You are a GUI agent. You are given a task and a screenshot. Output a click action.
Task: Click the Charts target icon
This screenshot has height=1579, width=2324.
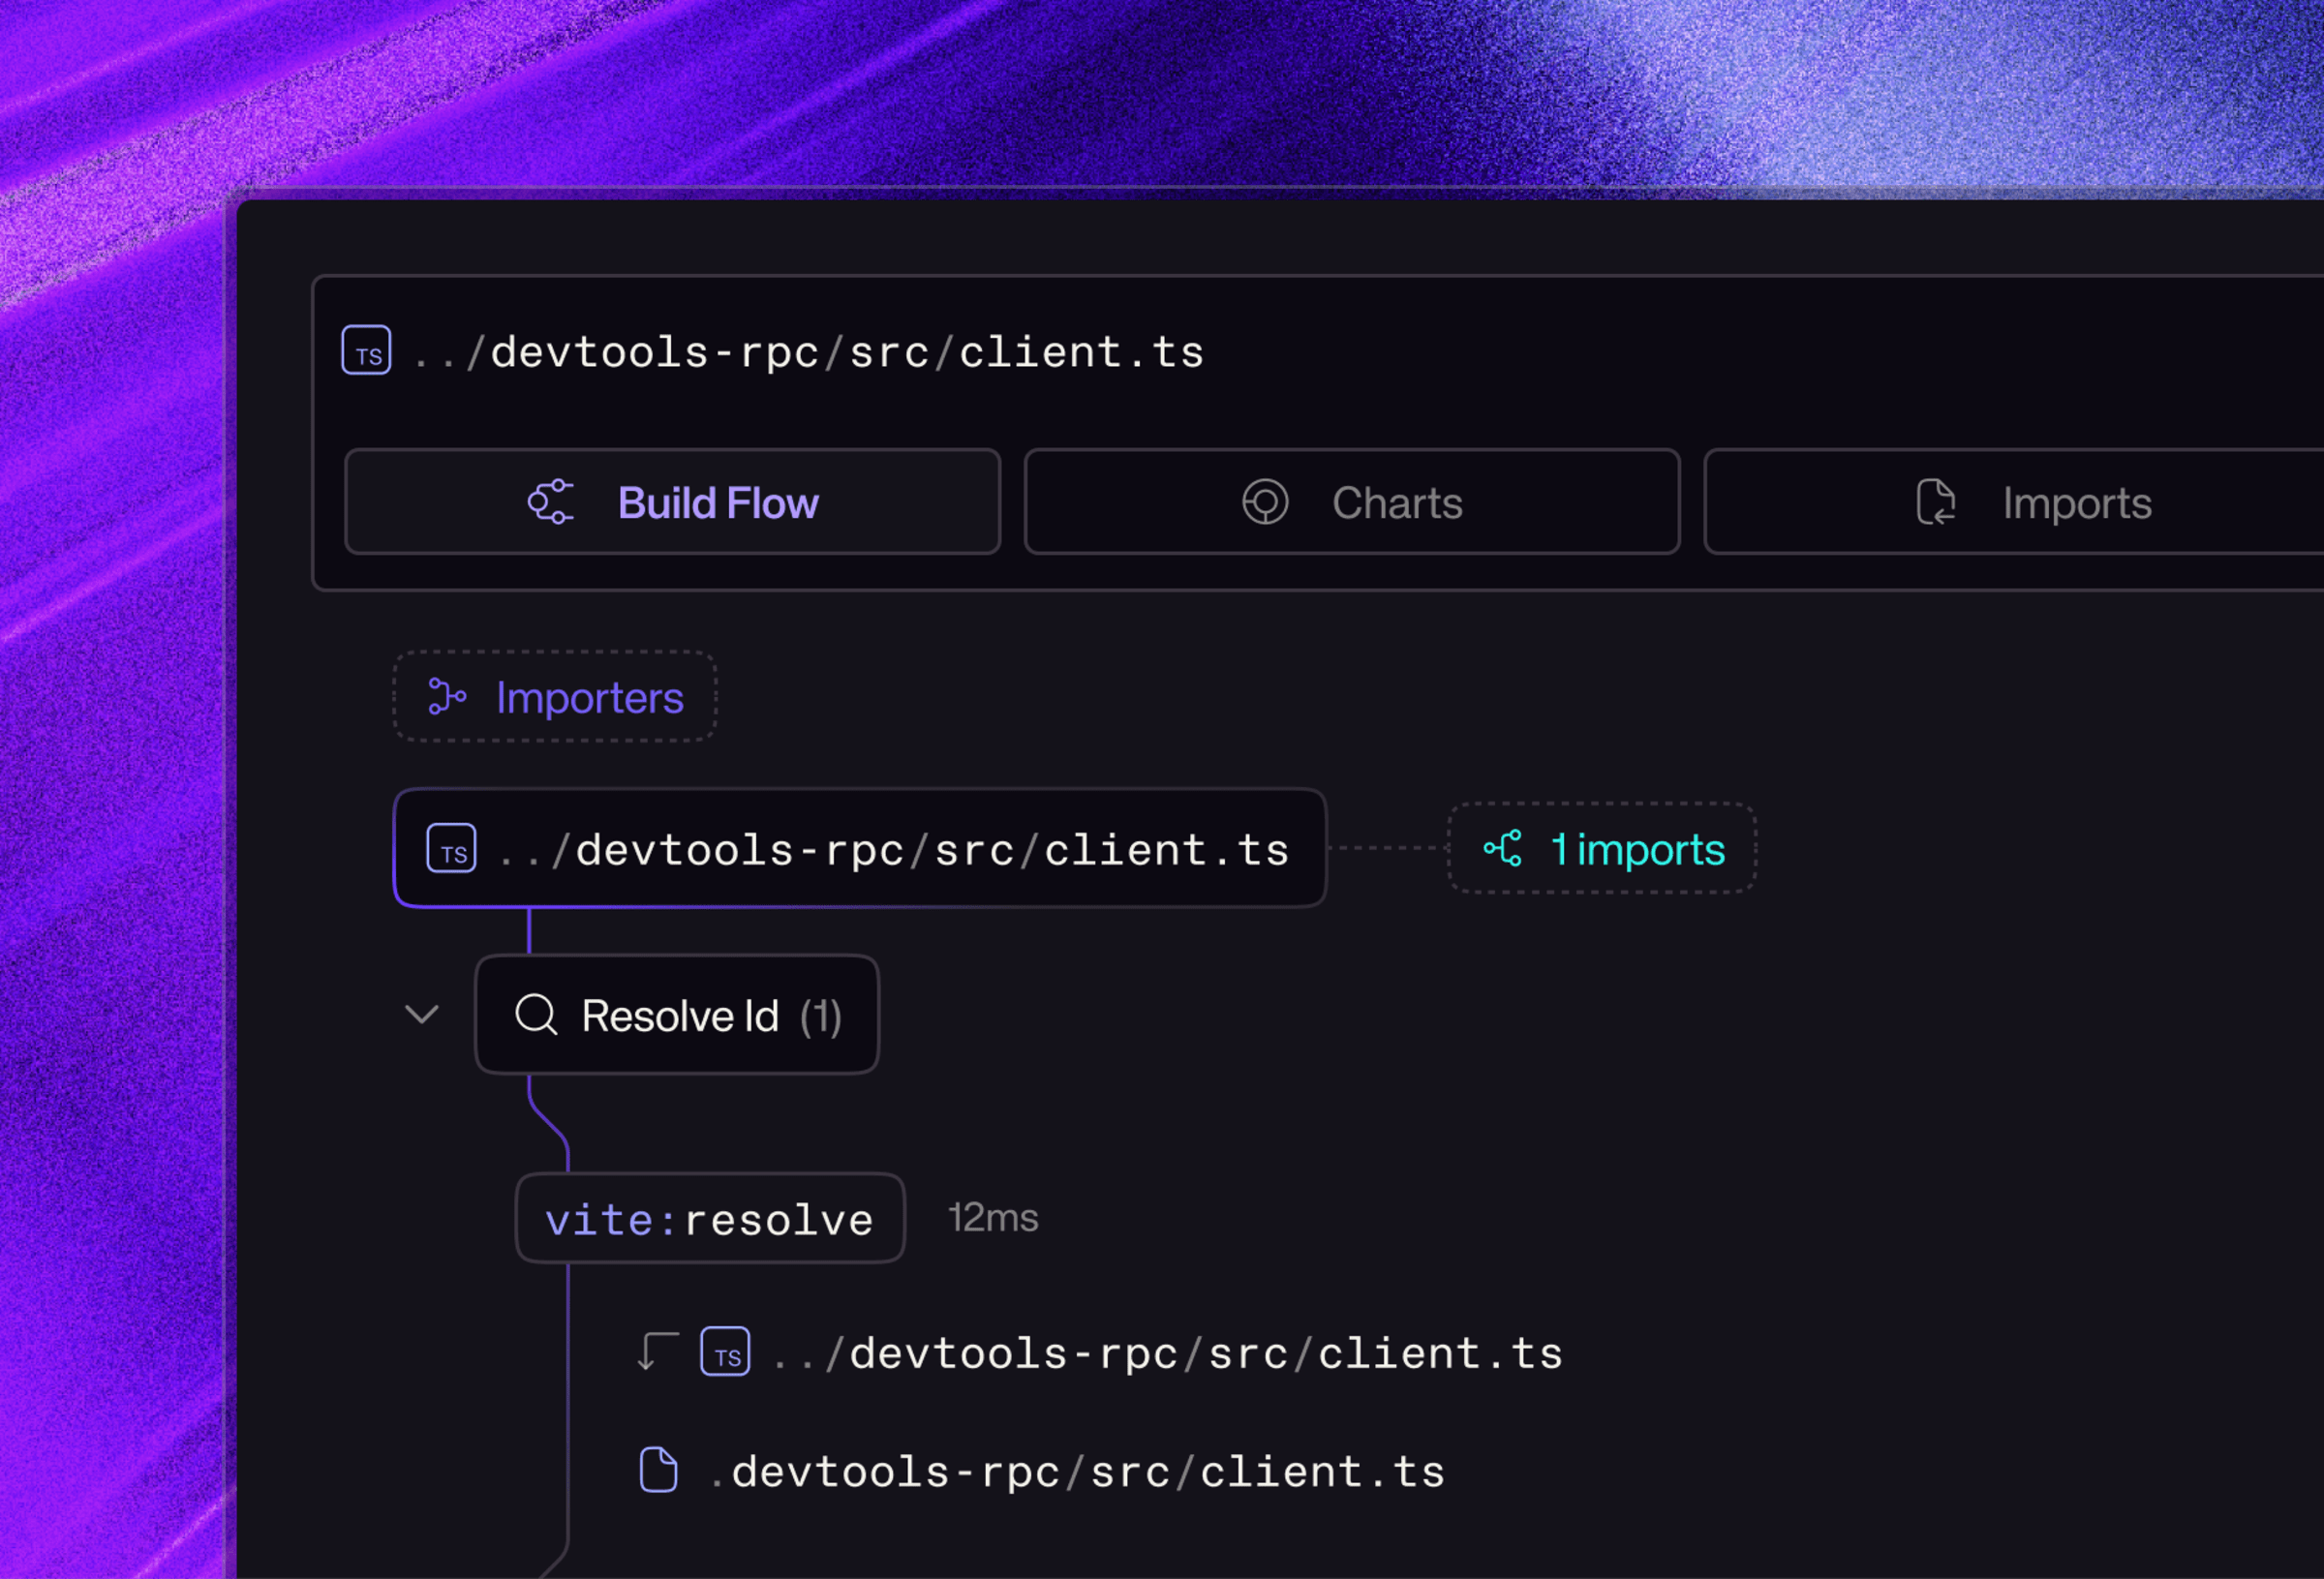point(1265,502)
